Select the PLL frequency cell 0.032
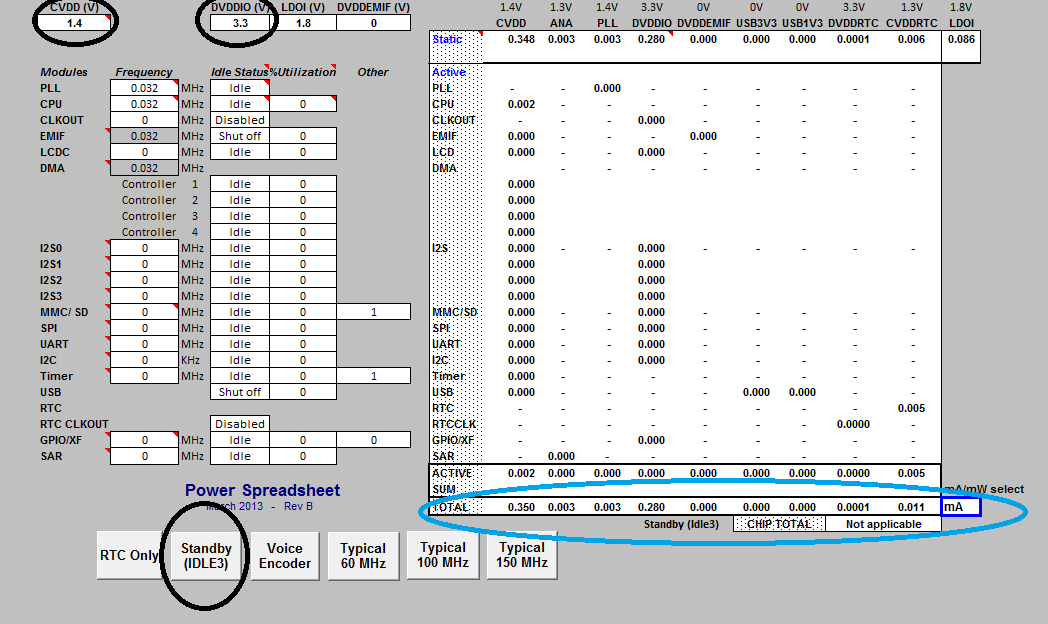 [x=144, y=88]
